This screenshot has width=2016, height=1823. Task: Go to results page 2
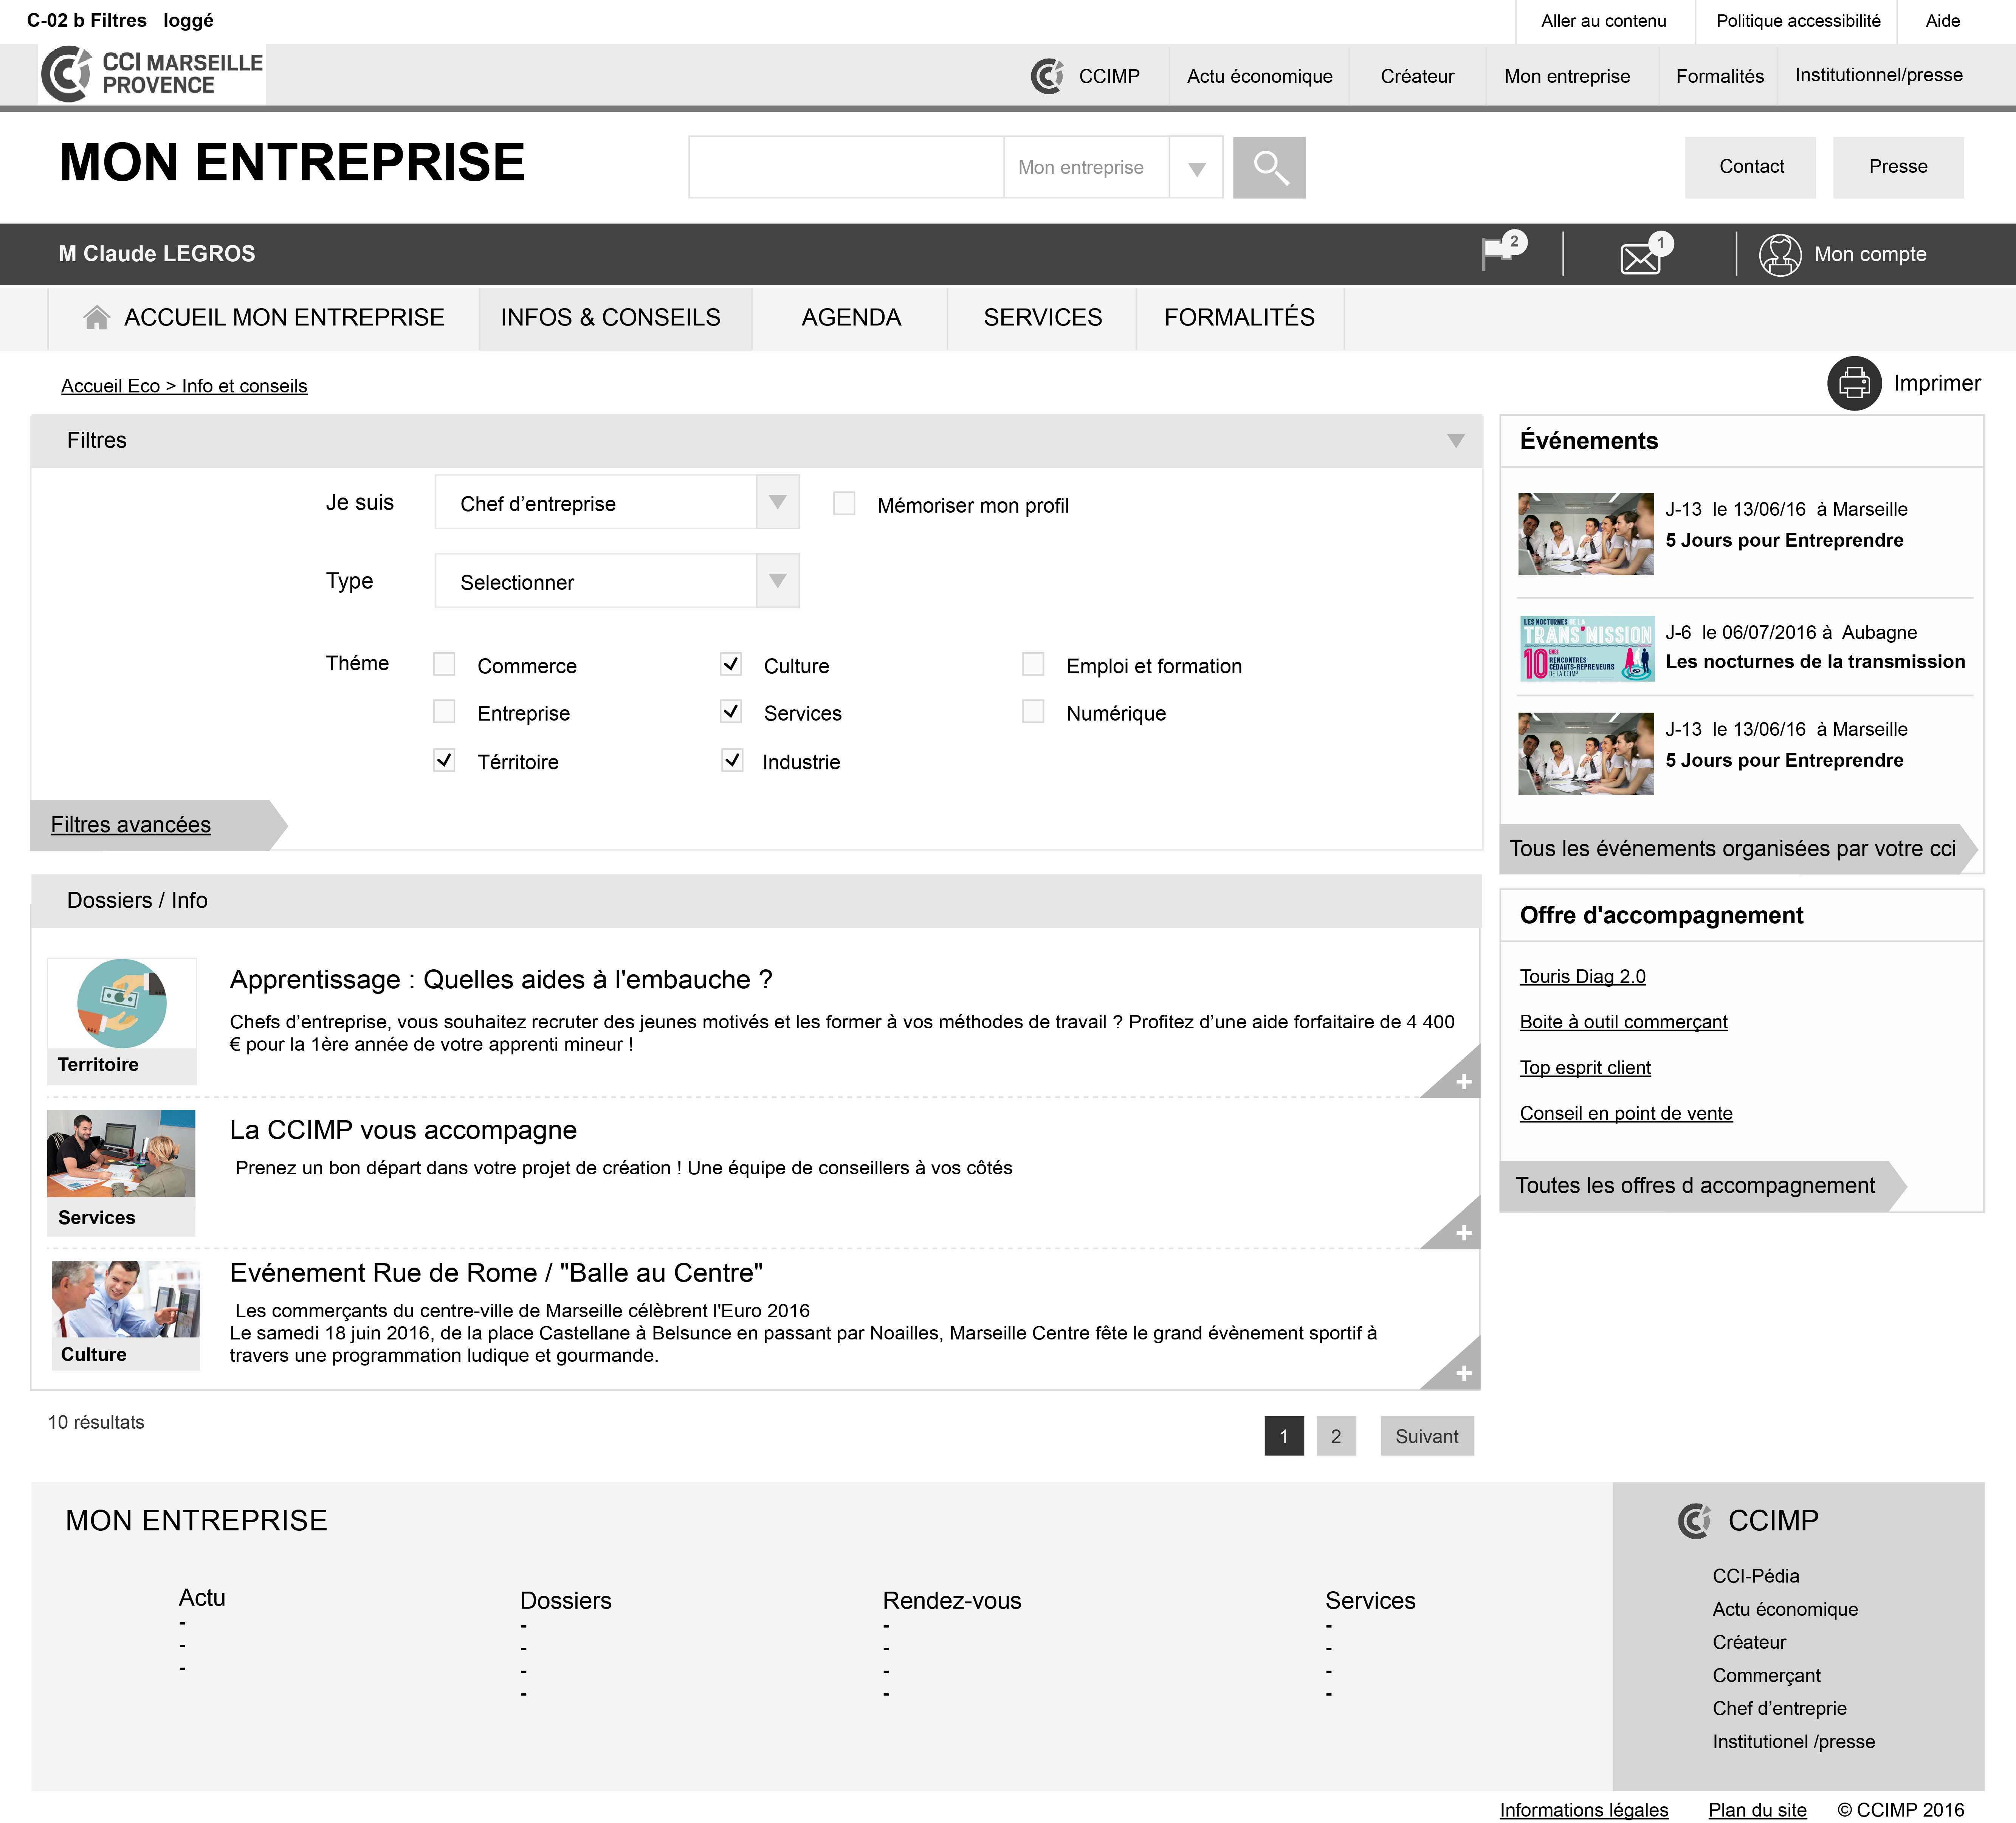[x=1335, y=1436]
